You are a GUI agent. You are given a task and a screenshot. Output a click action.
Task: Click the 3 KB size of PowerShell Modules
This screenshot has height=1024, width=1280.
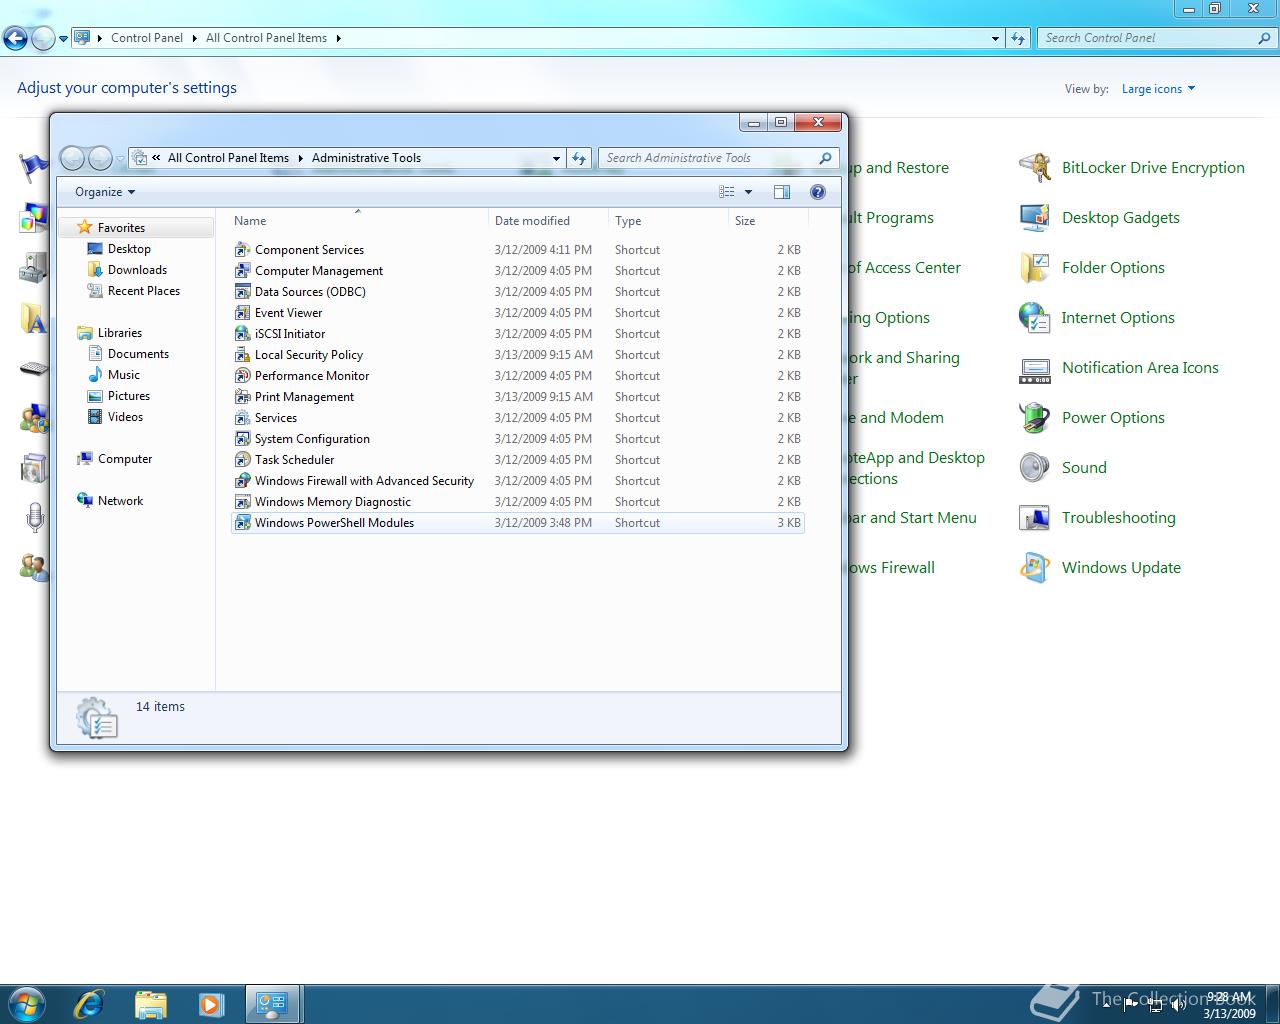[x=789, y=523]
